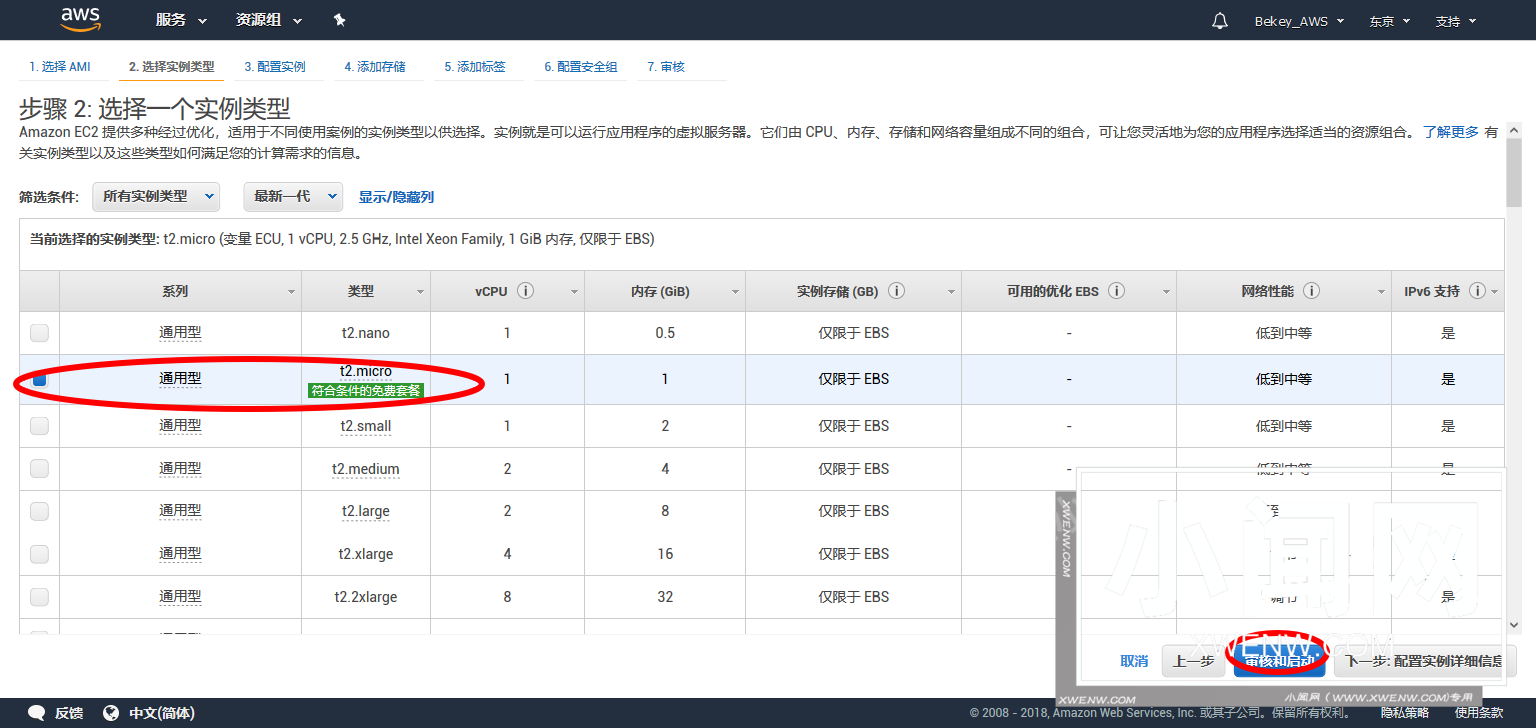Click the vCPU value 8 cell
This screenshot has height=728, width=1536.
pyautogui.click(x=507, y=597)
